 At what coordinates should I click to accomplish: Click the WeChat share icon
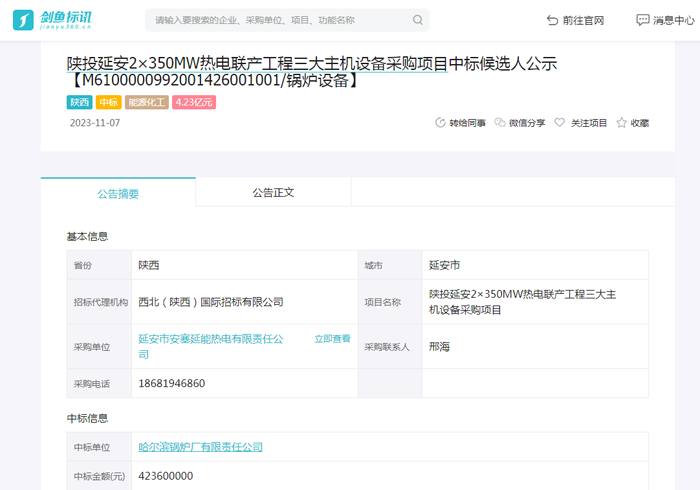coord(500,123)
